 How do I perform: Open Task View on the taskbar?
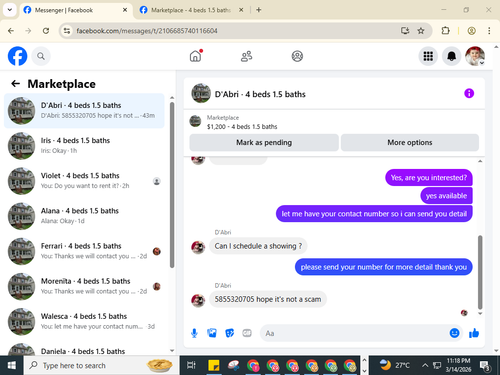pyautogui.click(x=191, y=366)
